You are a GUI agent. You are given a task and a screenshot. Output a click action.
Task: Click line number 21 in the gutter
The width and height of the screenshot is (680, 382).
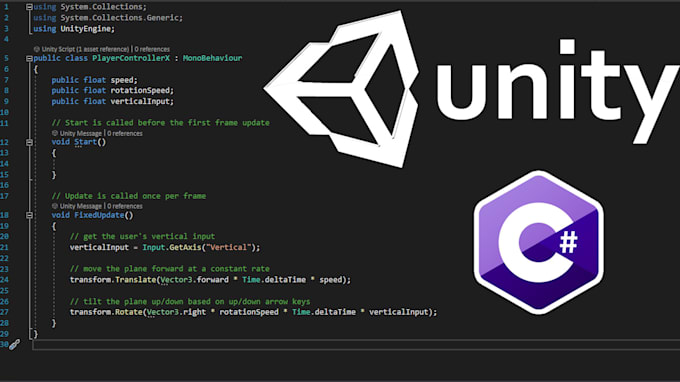[x=4, y=248]
